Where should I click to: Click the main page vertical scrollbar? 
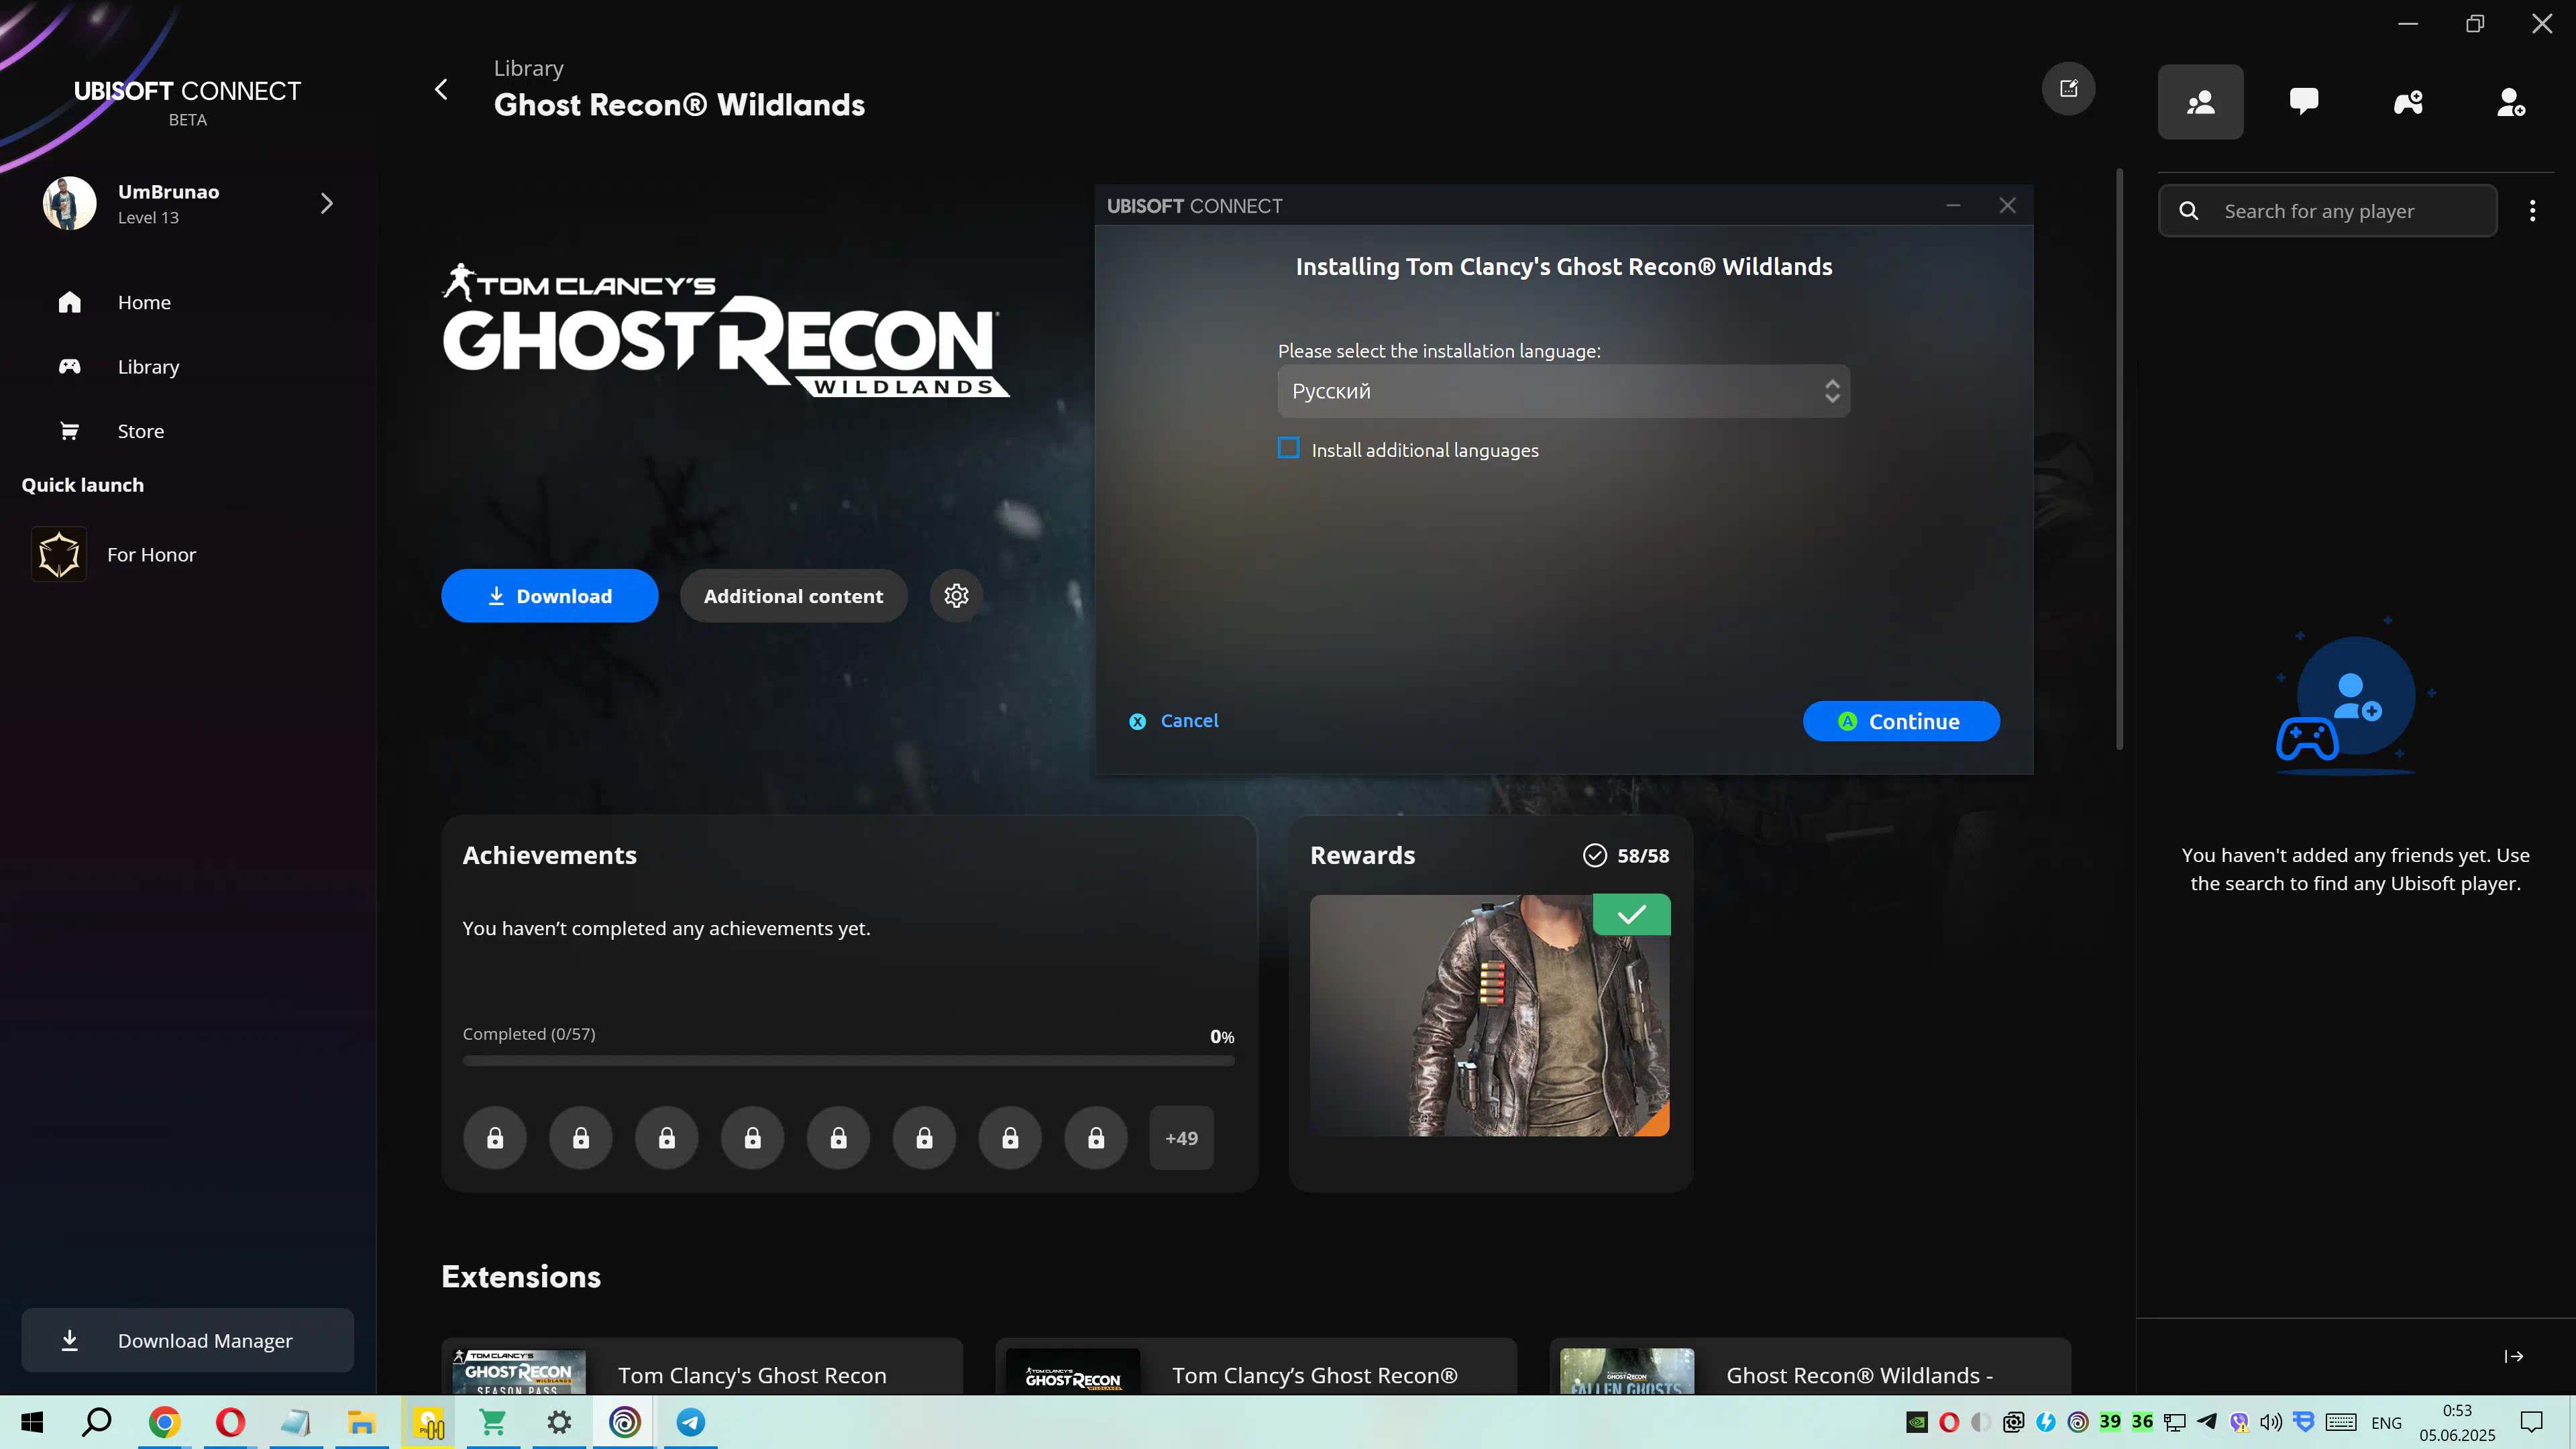coord(2119,459)
